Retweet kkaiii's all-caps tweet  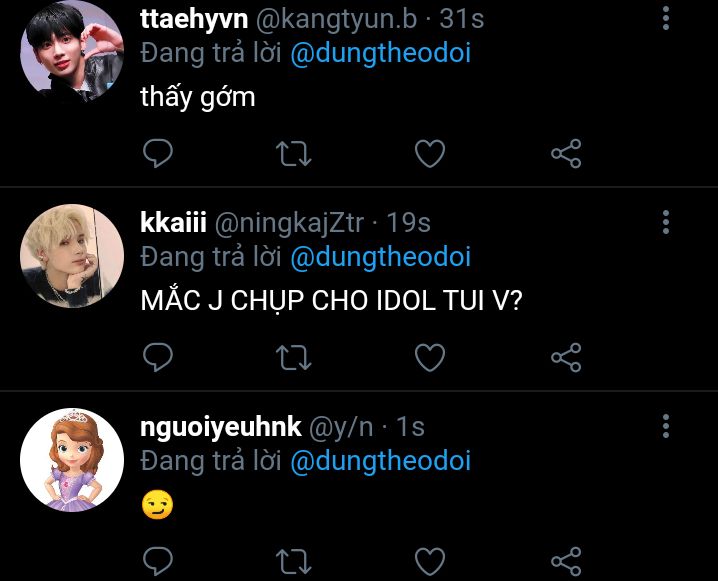pyautogui.click(x=294, y=357)
